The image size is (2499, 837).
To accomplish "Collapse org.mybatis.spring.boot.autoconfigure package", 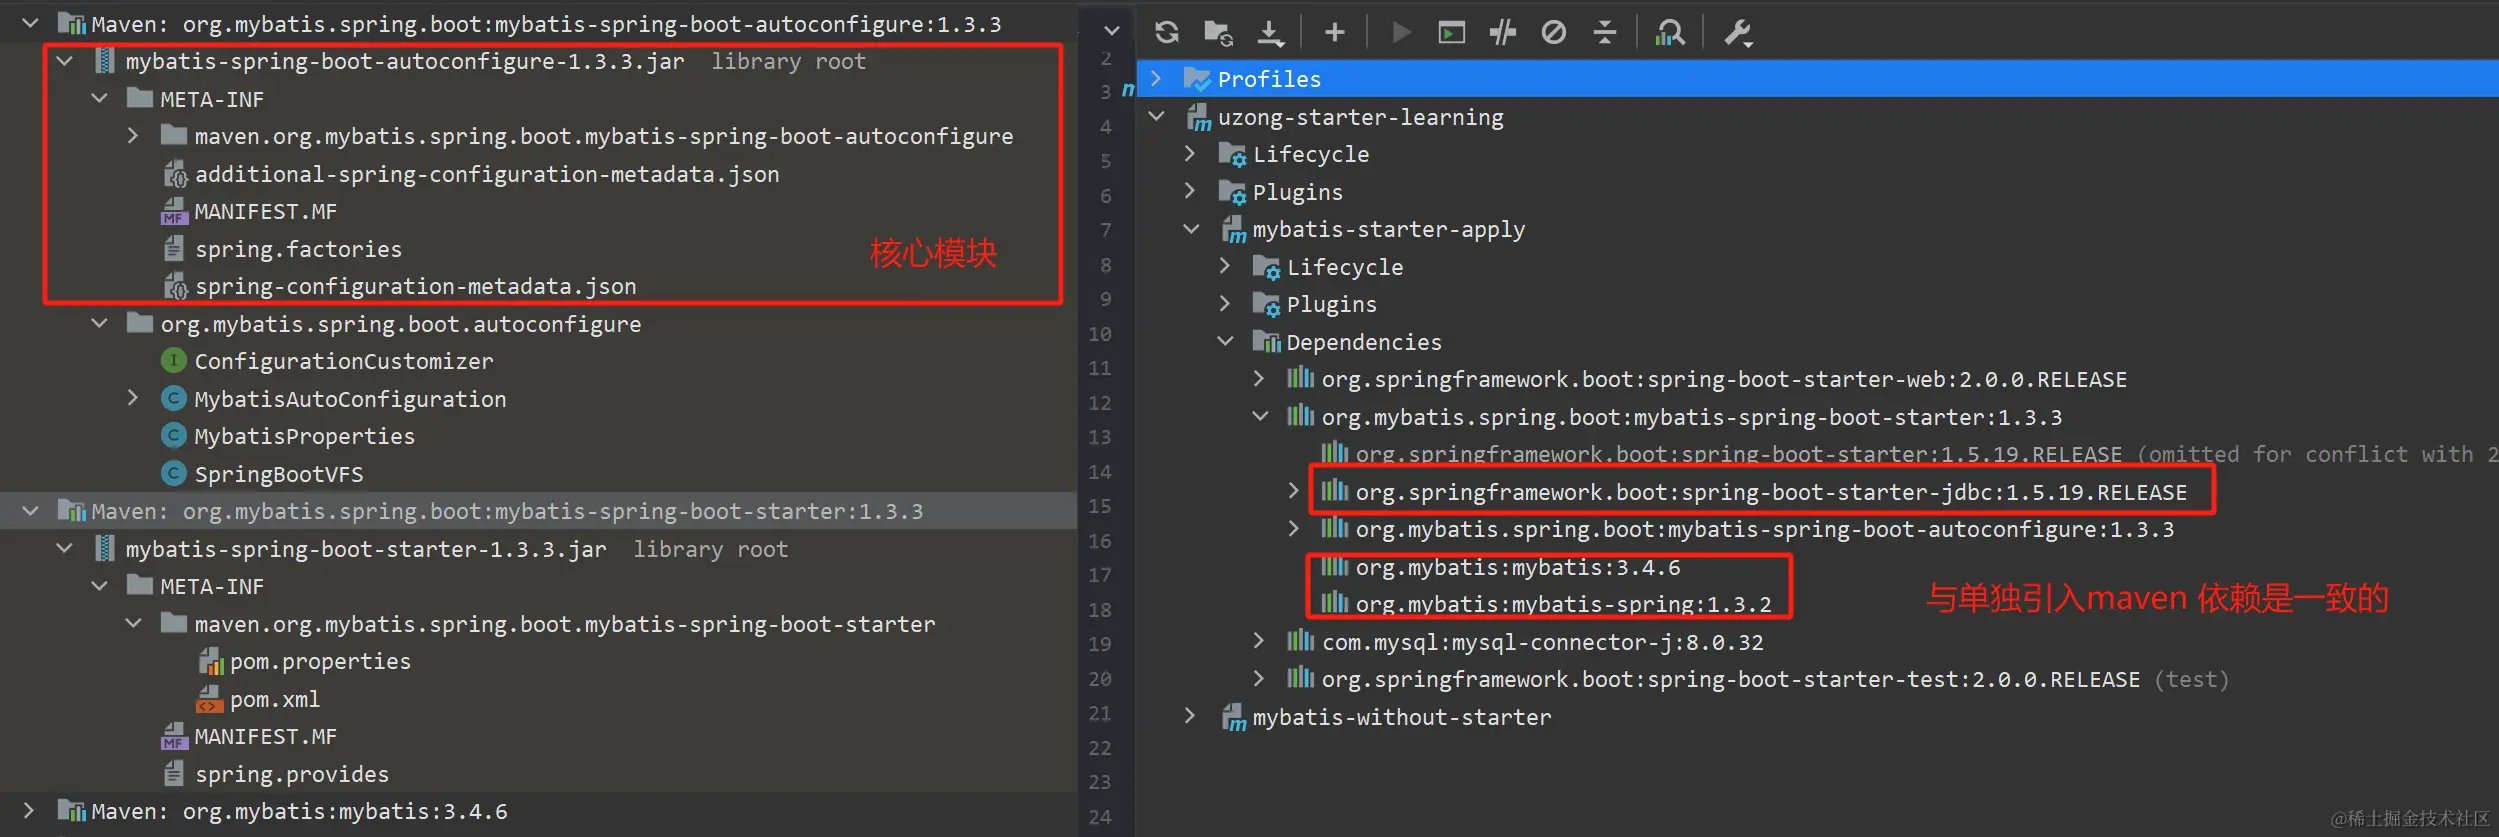I will [x=99, y=323].
